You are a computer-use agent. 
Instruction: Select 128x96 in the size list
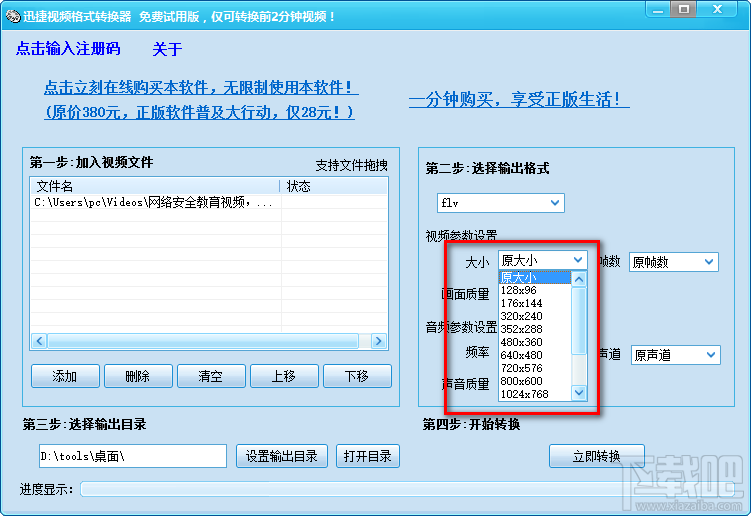tap(535, 290)
